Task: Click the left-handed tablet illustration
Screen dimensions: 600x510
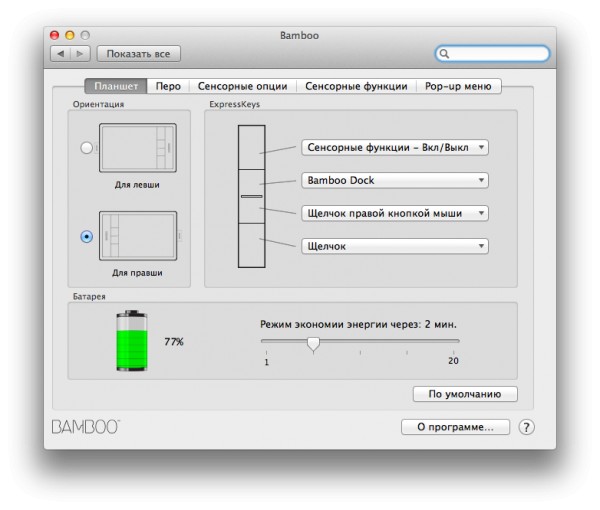Action: pyautogui.click(x=138, y=148)
